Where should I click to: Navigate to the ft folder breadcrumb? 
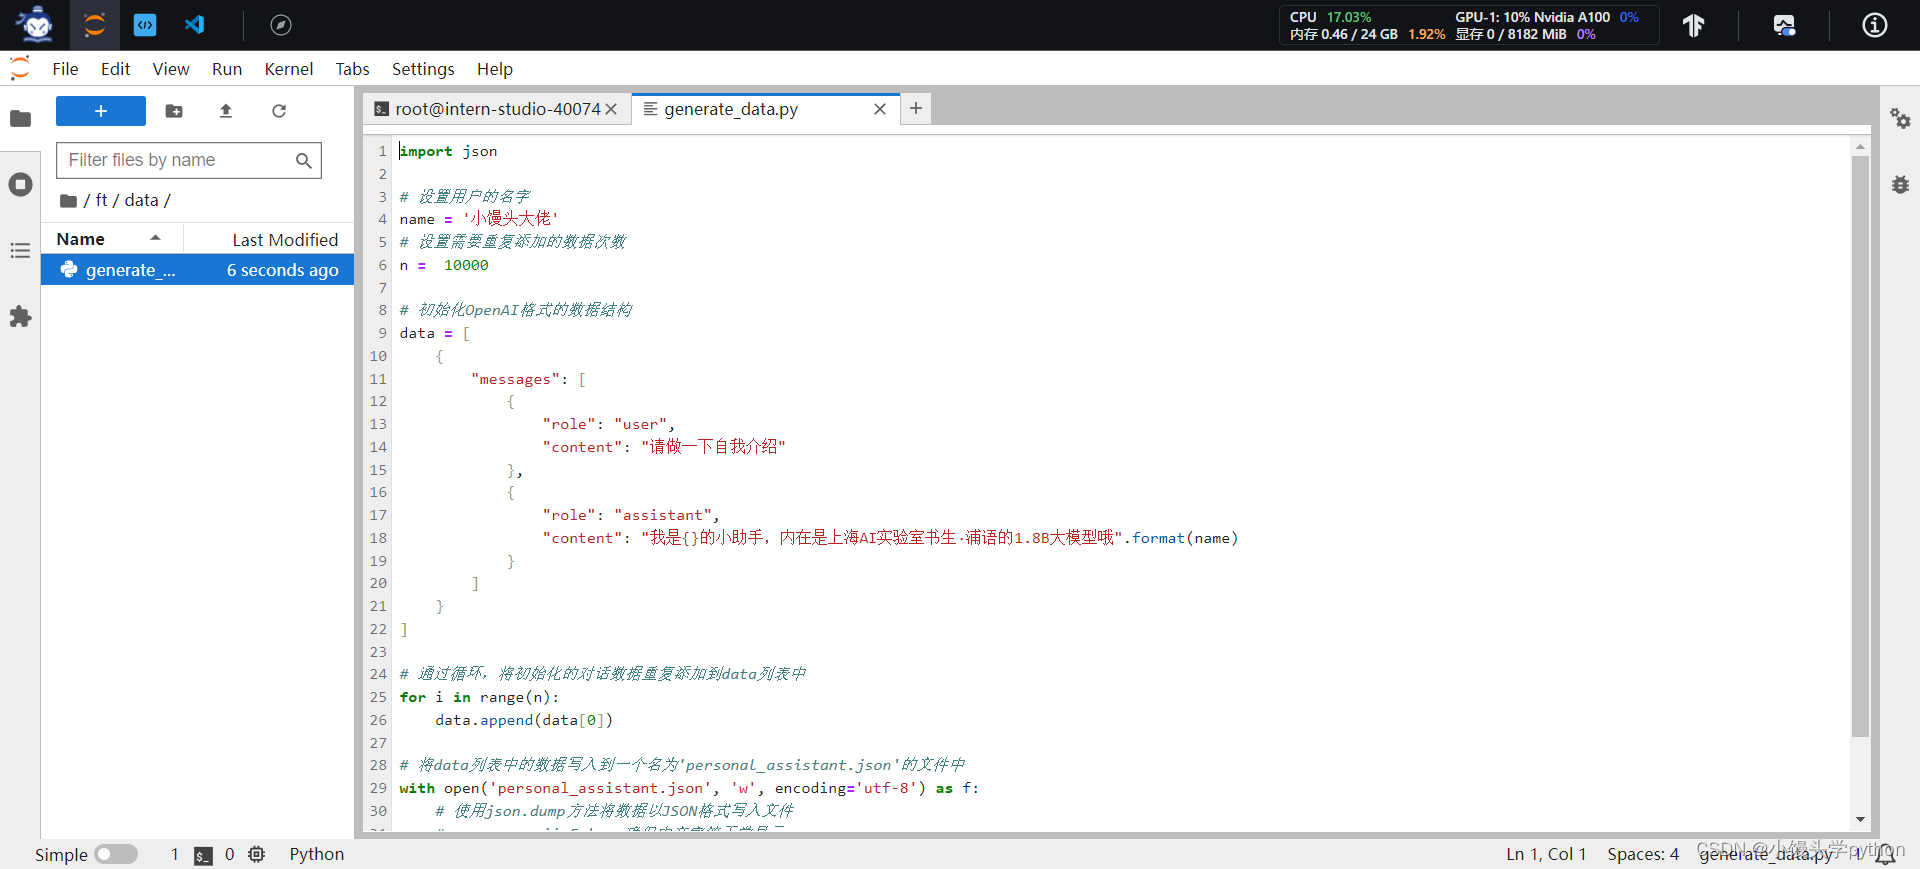pyautogui.click(x=102, y=200)
